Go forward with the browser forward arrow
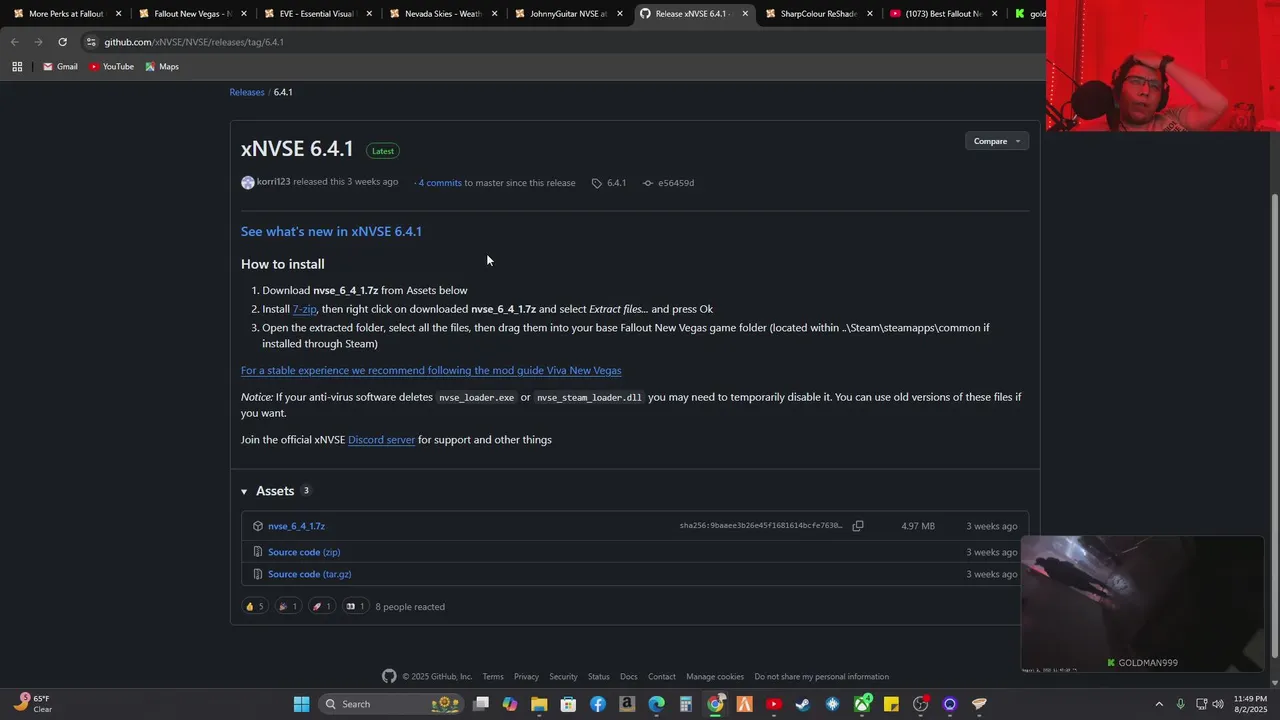This screenshot has height=720, width=1280. (38, 42)
